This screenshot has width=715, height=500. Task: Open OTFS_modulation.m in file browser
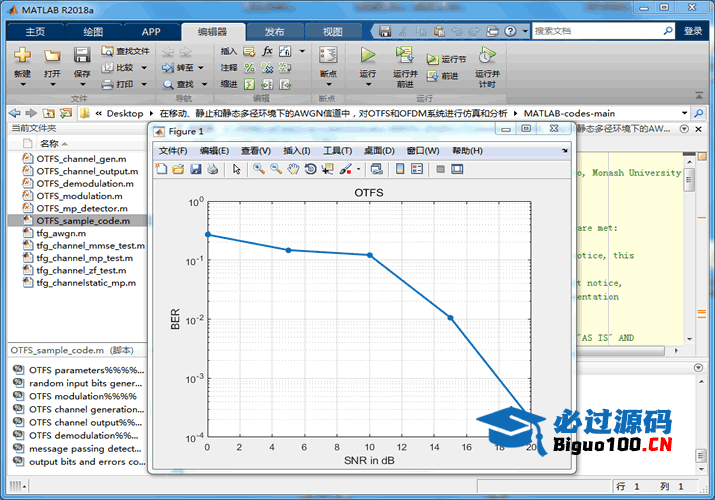pyautogui.click(x=79, y=196)
